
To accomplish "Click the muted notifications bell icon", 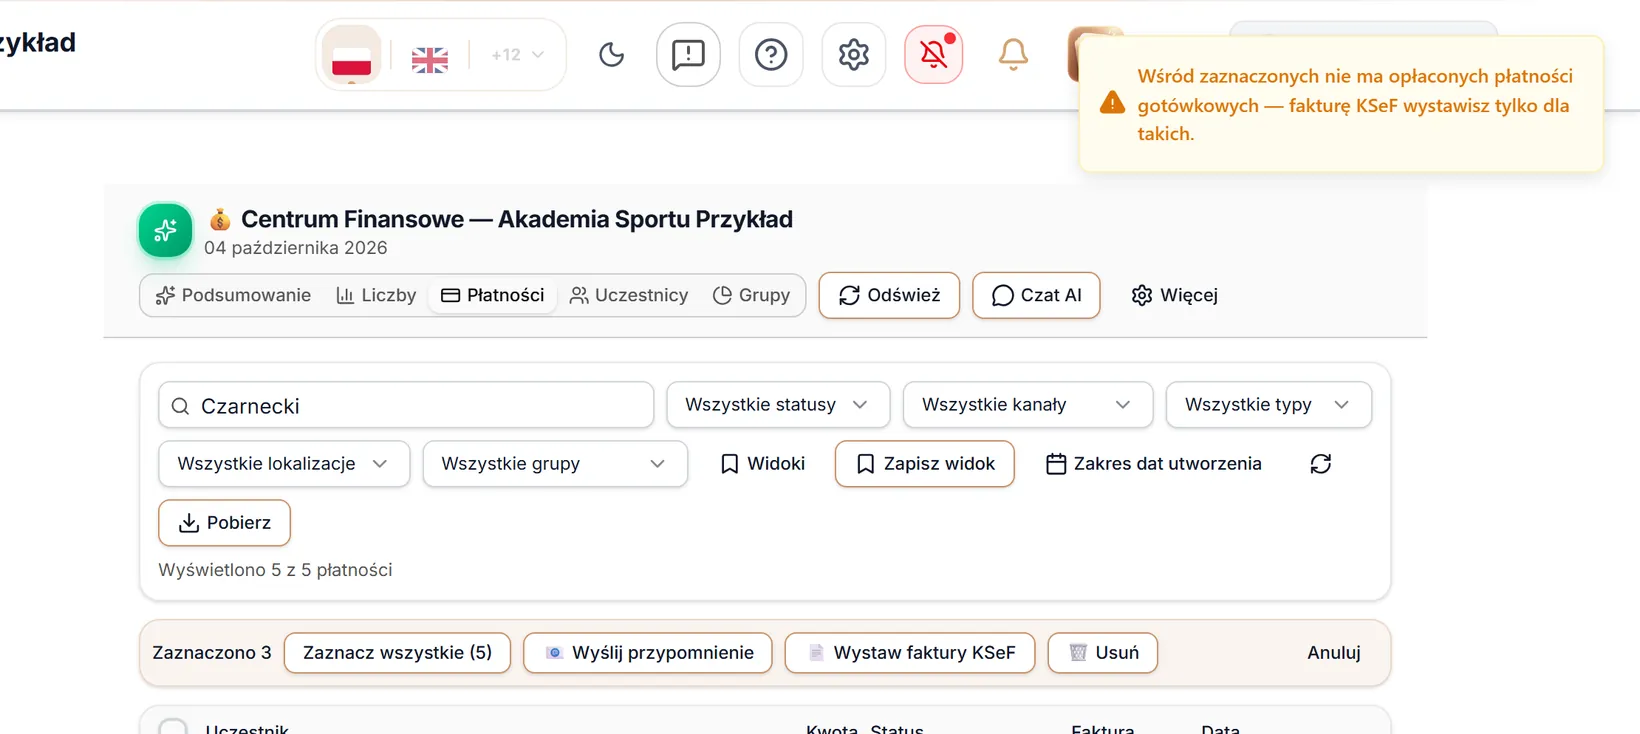I will point(934,55).
